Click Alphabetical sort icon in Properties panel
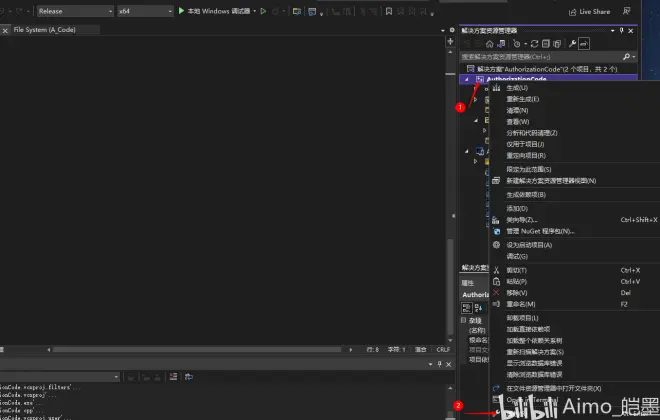Viewport: 660px width, 420px height. tap(479, 308)
